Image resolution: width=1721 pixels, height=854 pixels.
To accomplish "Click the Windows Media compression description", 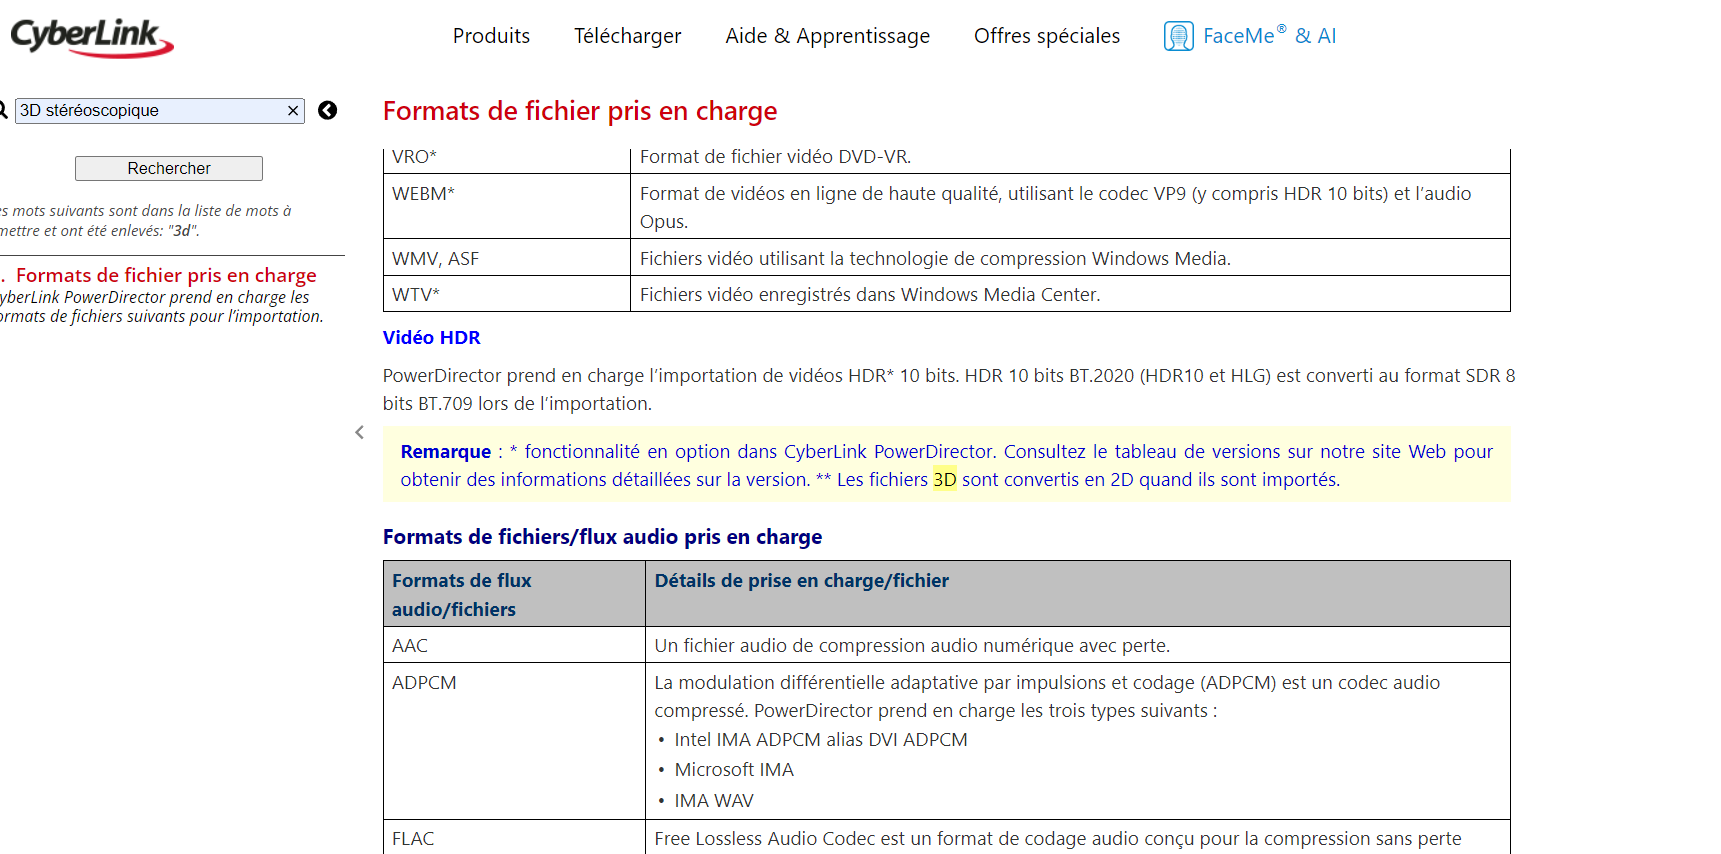I will click(x=935, y=259).
